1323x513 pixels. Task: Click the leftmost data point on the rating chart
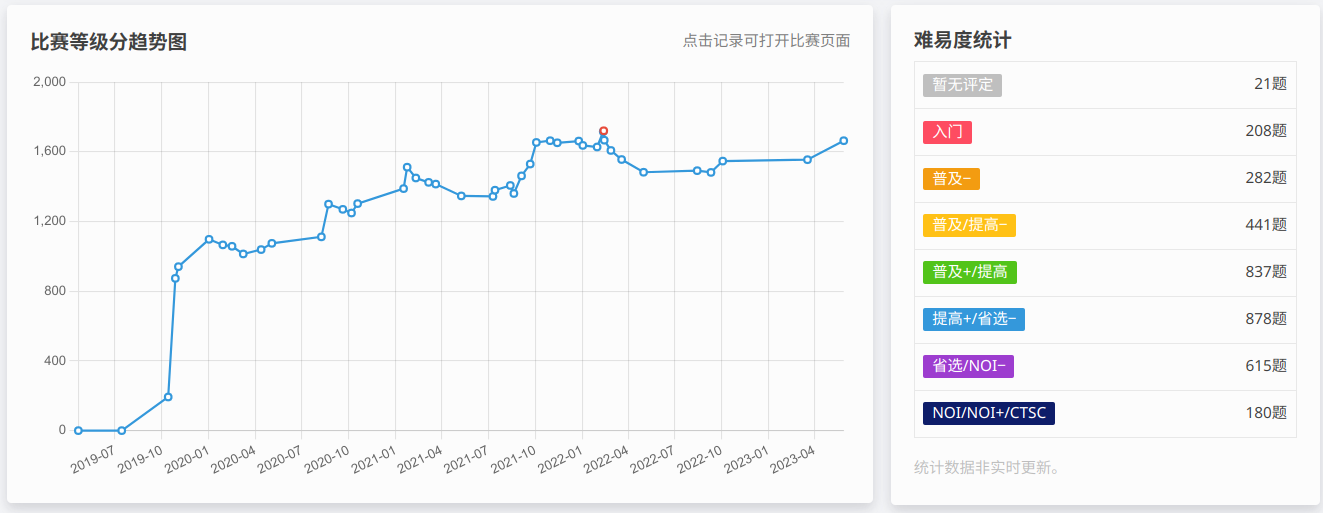click(78, 431)
